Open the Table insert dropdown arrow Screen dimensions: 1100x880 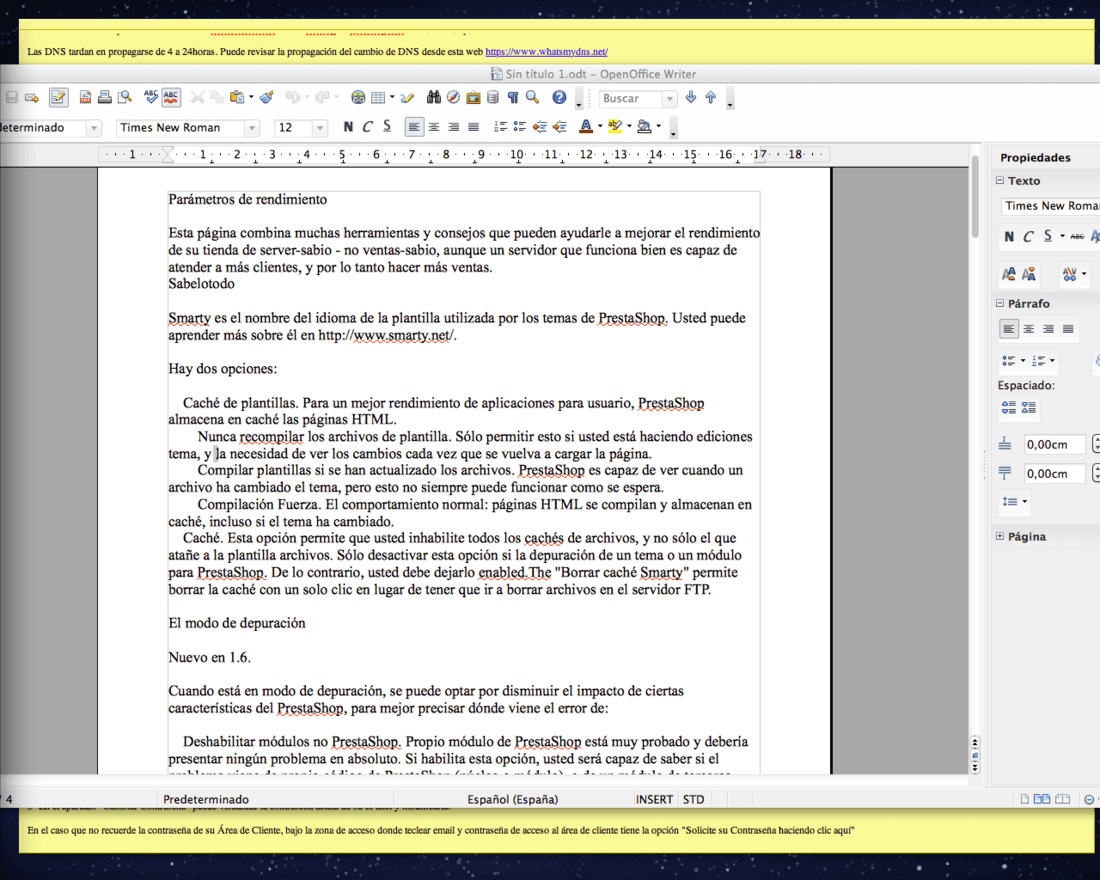(392, 98)
